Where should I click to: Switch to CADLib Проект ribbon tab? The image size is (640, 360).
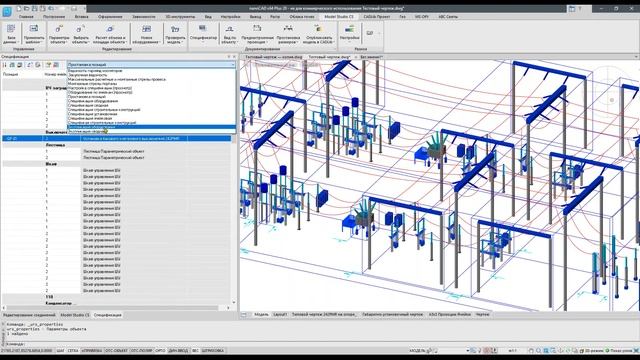[x=376, y=17]
